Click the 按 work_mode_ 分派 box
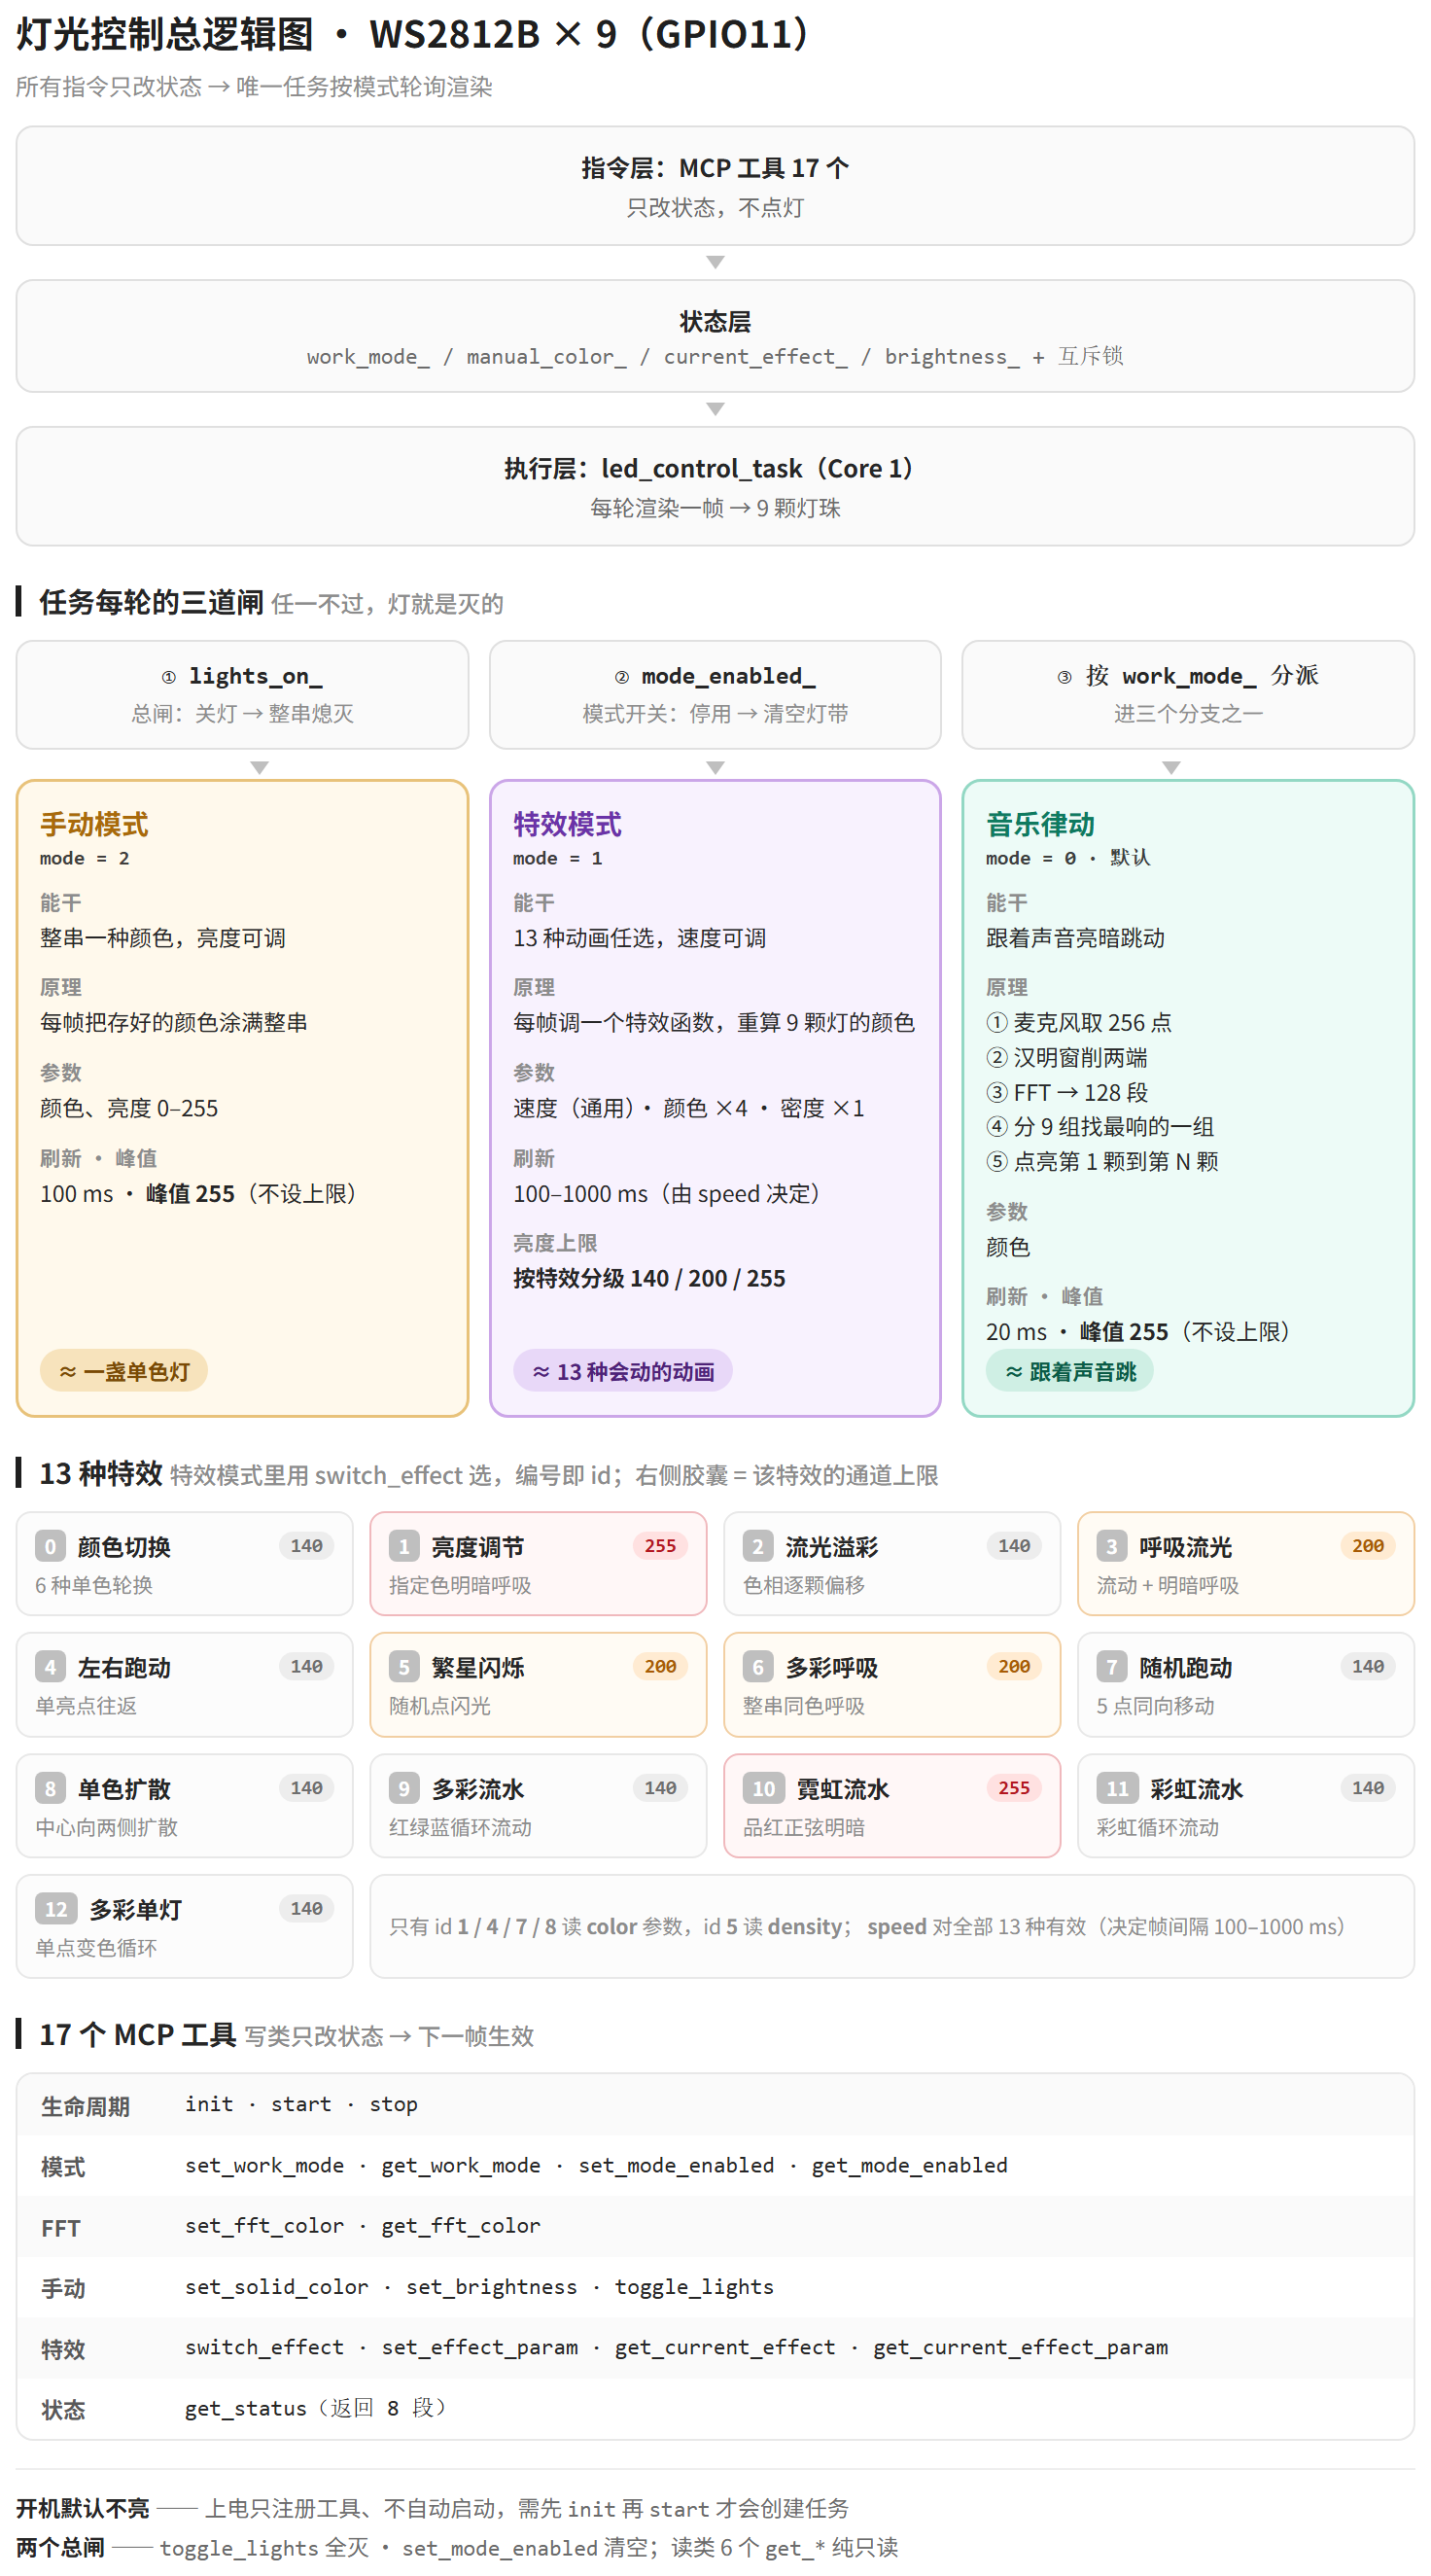Image resolution: width=1431 pixels, height=2576 pixels. [1188, 695]
